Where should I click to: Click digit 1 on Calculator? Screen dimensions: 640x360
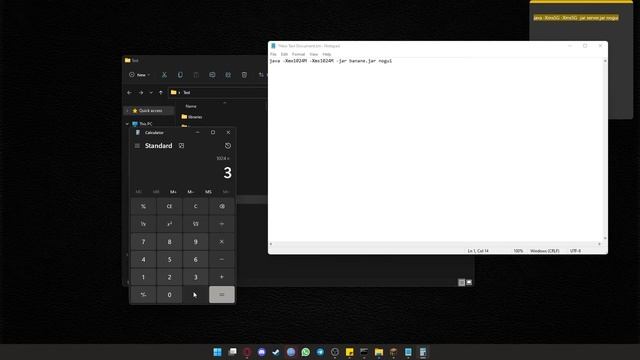pyautogui.click(x=143, y=277)
